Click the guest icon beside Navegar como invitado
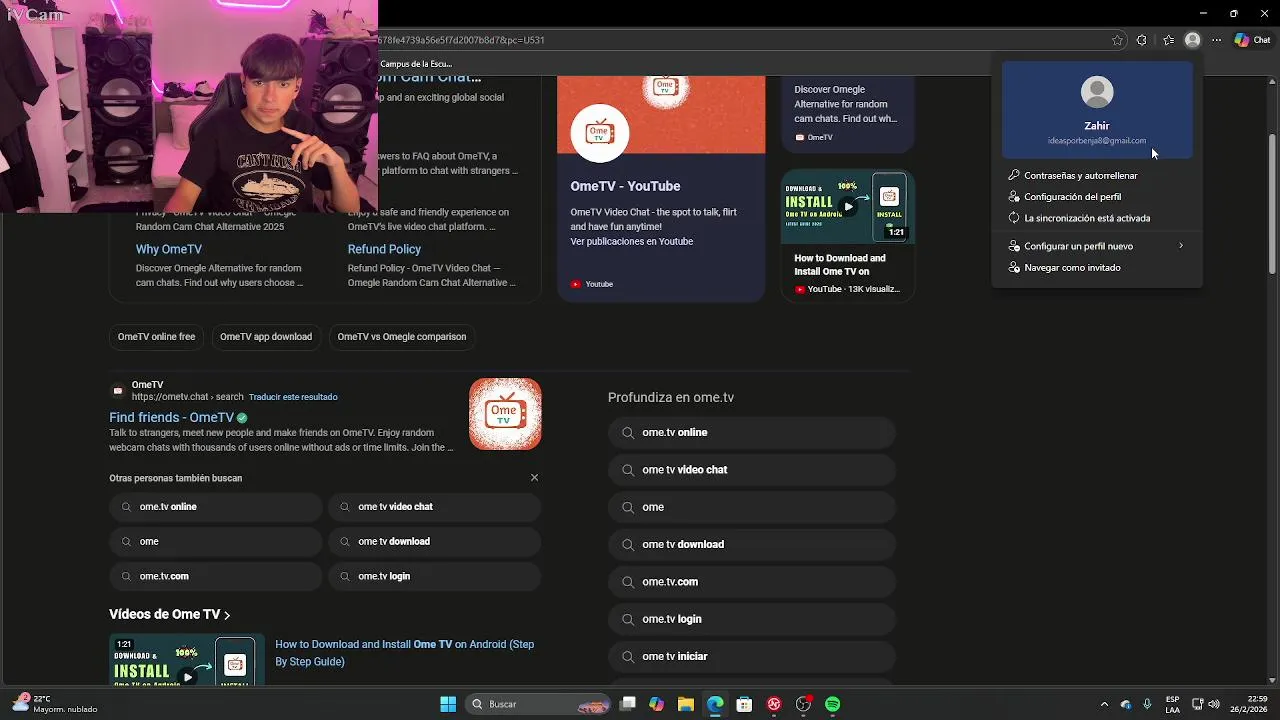The image size is (1280, 720). (1014, 268)
